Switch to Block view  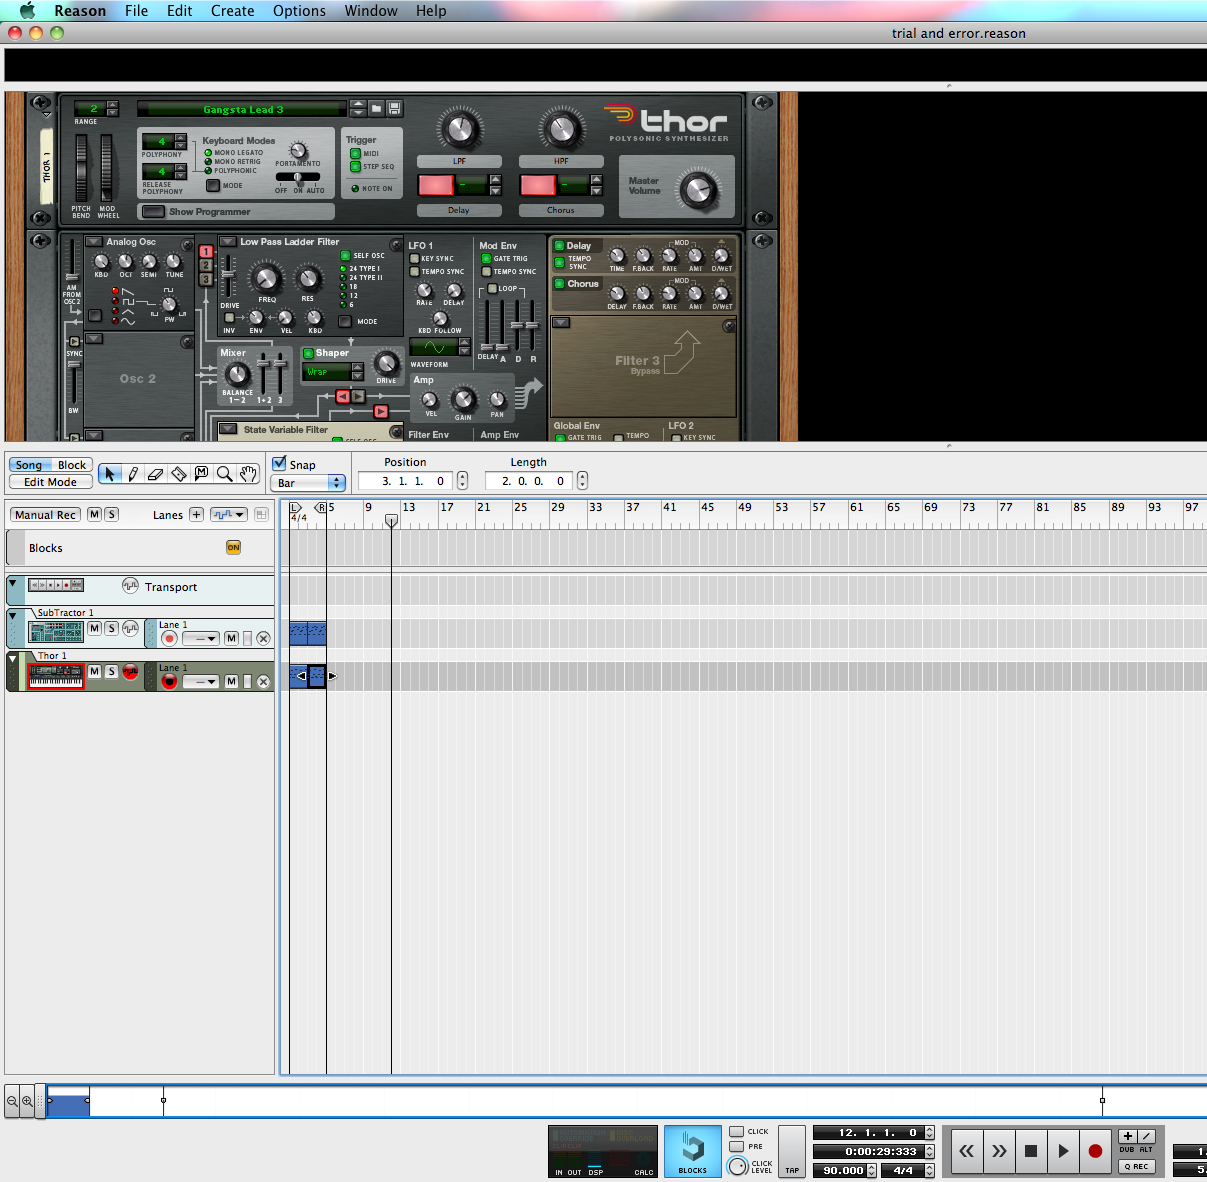click(71, 465)
